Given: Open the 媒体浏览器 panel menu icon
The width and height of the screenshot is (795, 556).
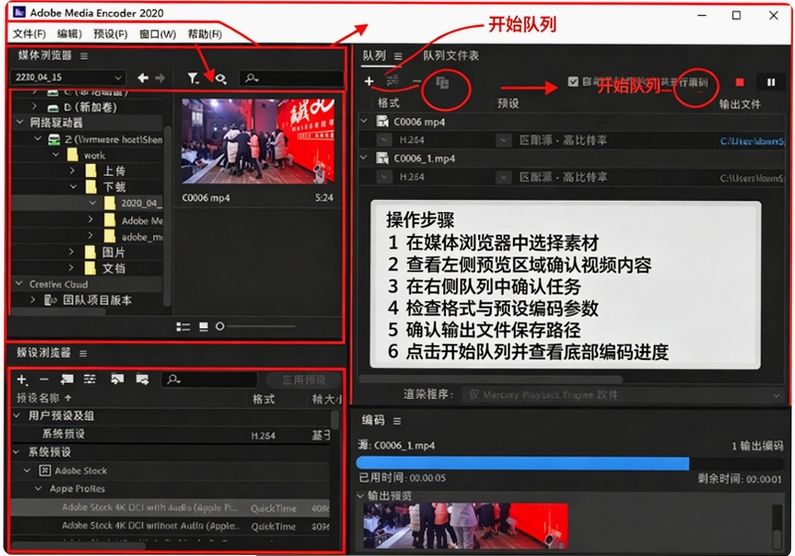Looking at the screenshot, I should (x=84, y=56).
